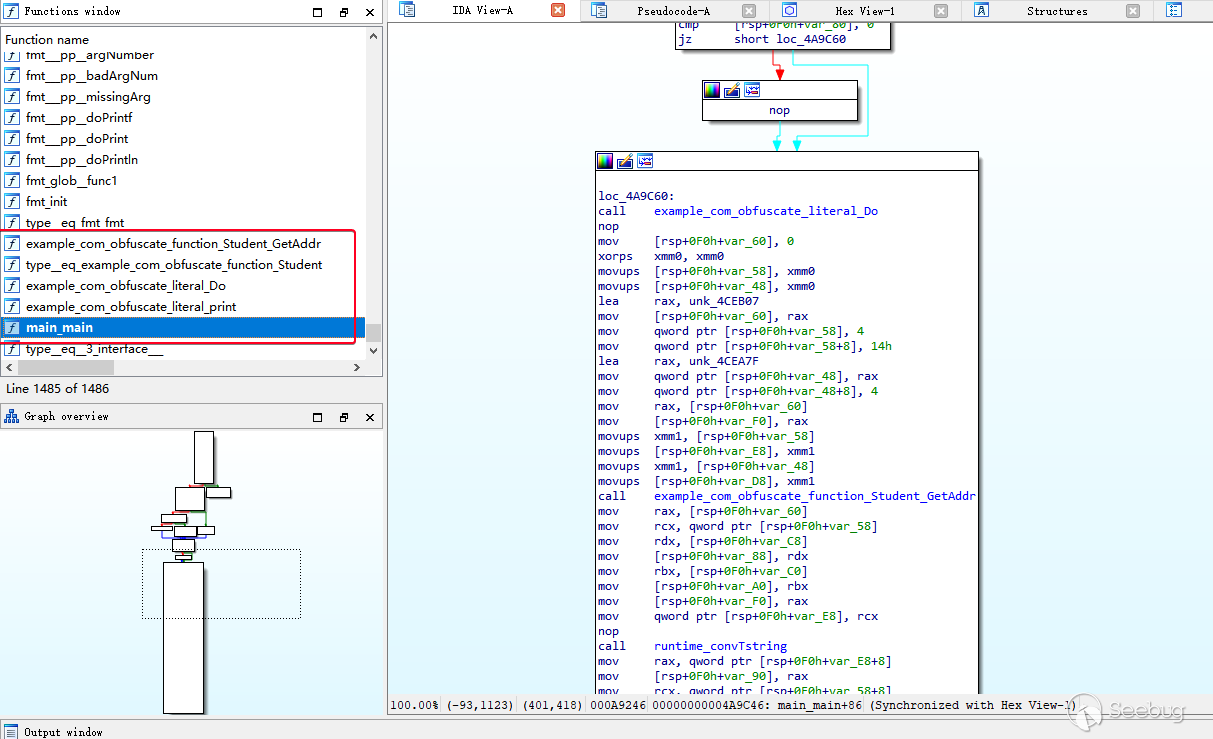Open the node color picker on the nop block
This screenshot has height=739, width=1213.
(712, 89)
